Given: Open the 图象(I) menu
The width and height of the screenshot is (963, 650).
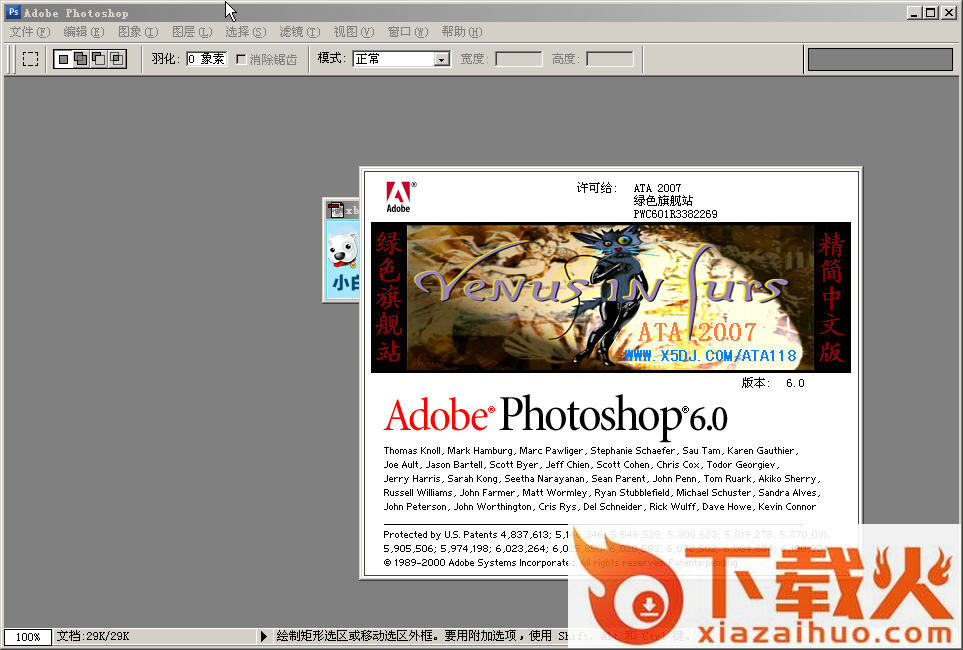Looking at the screenshot, I should point(138,31).
